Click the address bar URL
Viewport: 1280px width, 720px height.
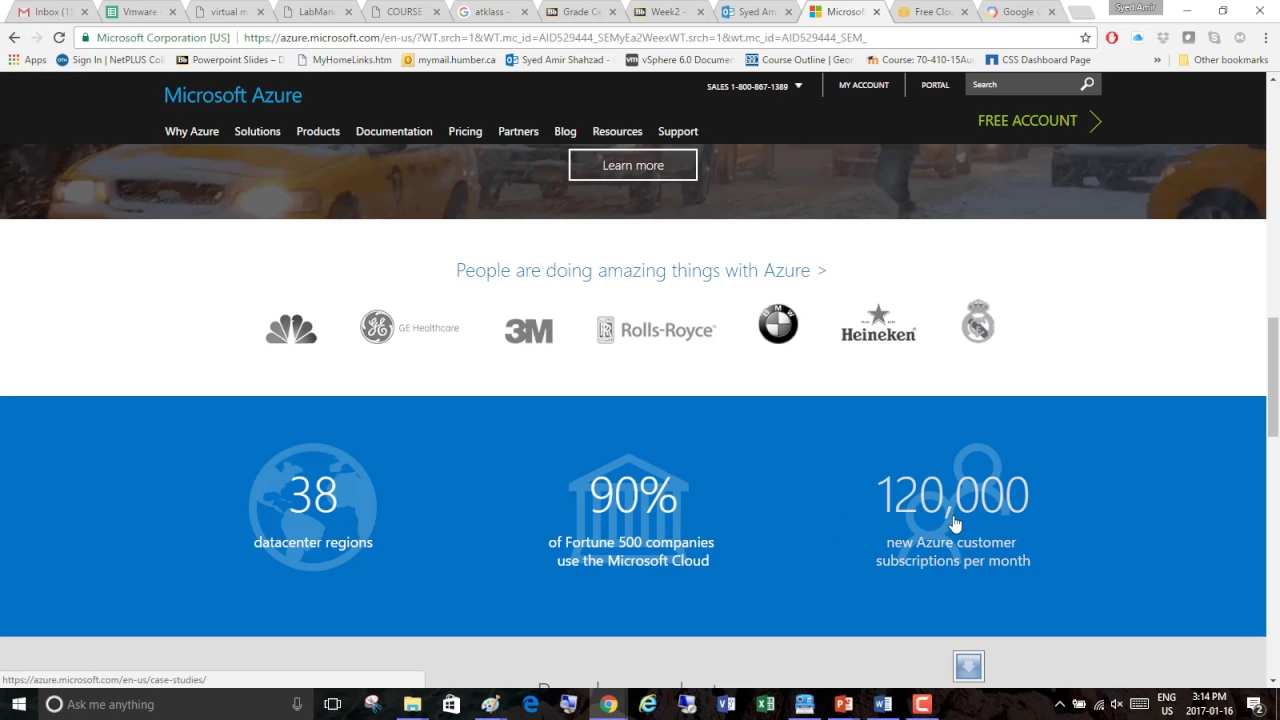555,38
